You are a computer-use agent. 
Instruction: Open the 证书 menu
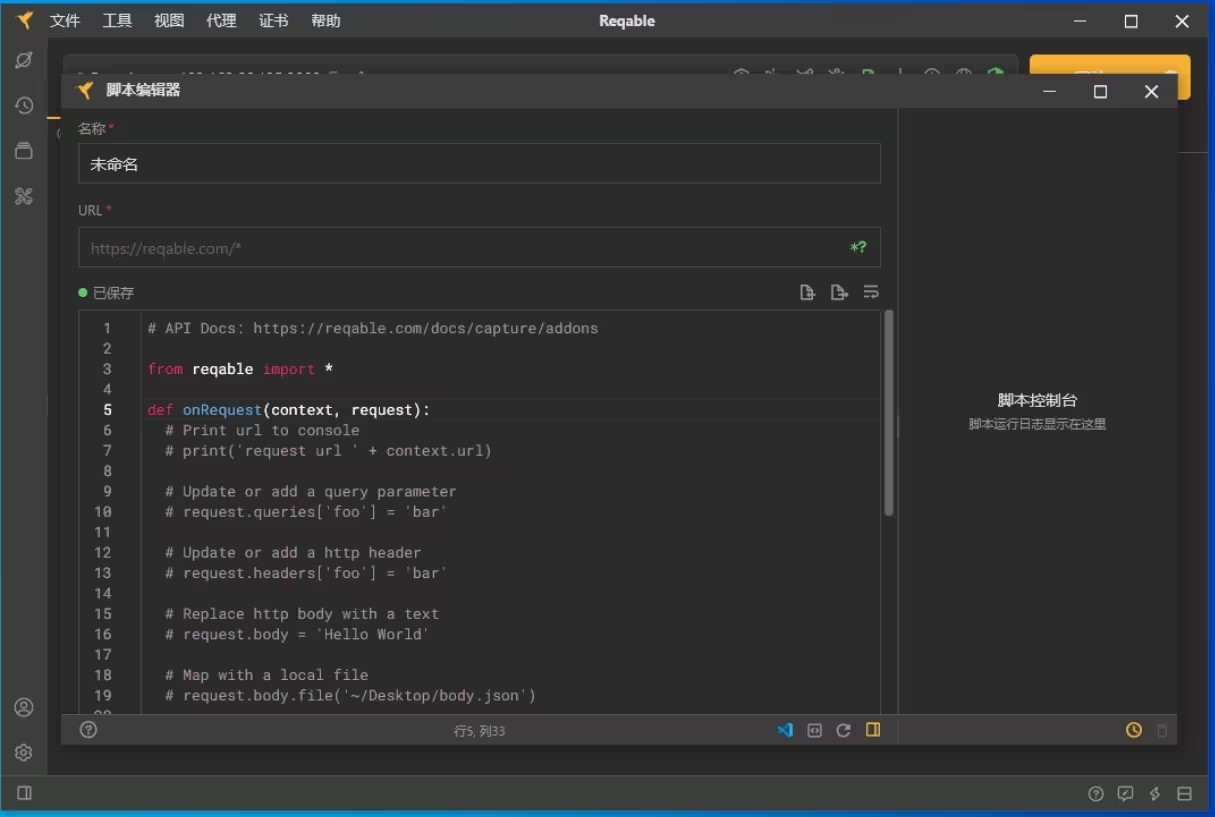[x=273, y=21]
